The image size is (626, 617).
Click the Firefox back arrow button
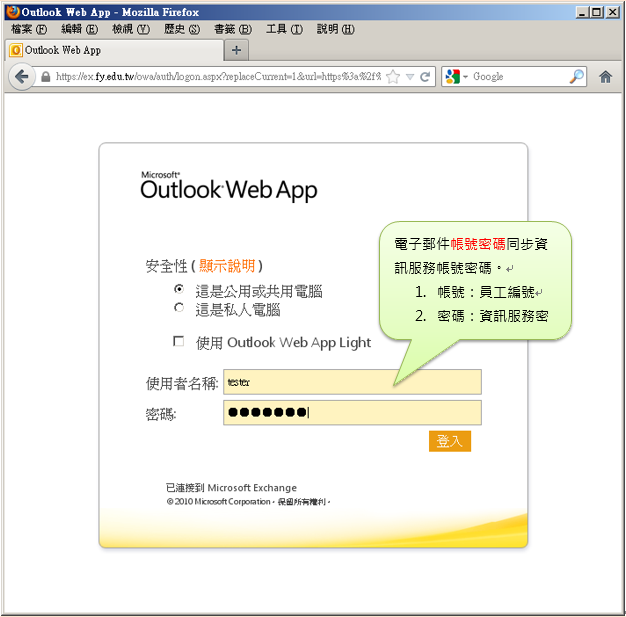22,76
